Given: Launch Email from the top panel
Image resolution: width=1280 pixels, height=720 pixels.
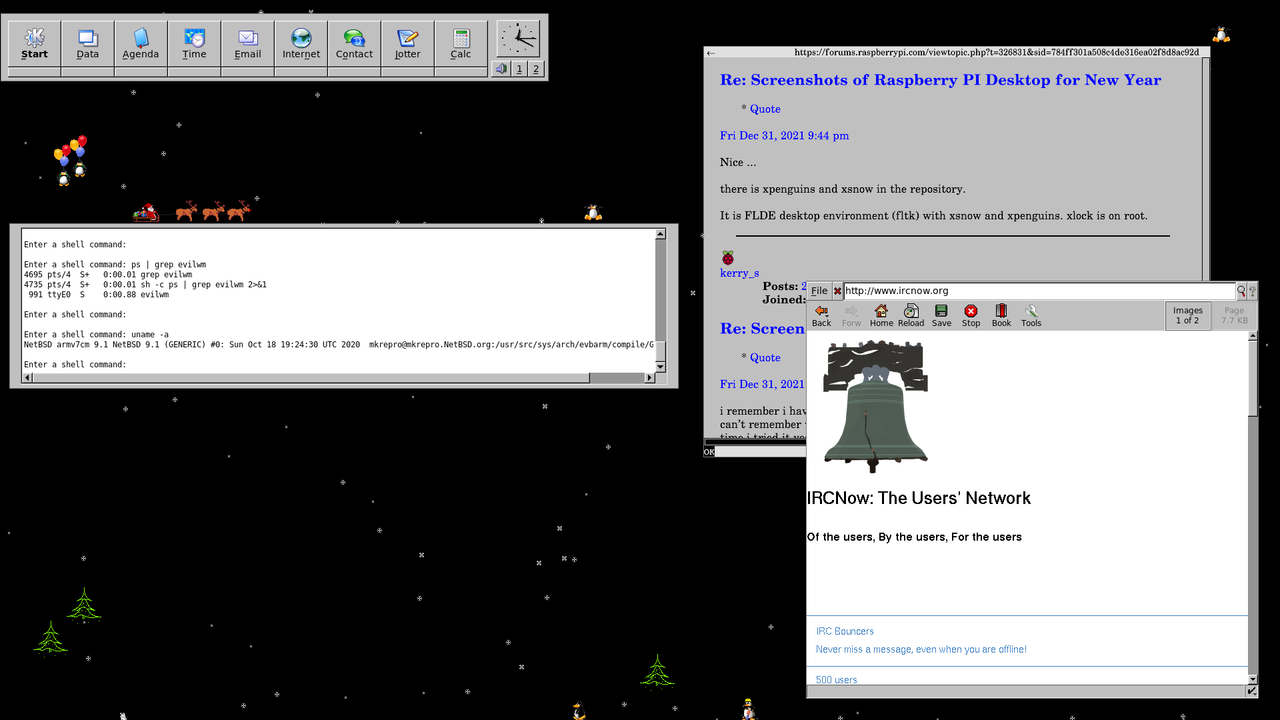Looking at the screenshot, I should [x=247, y=44].
